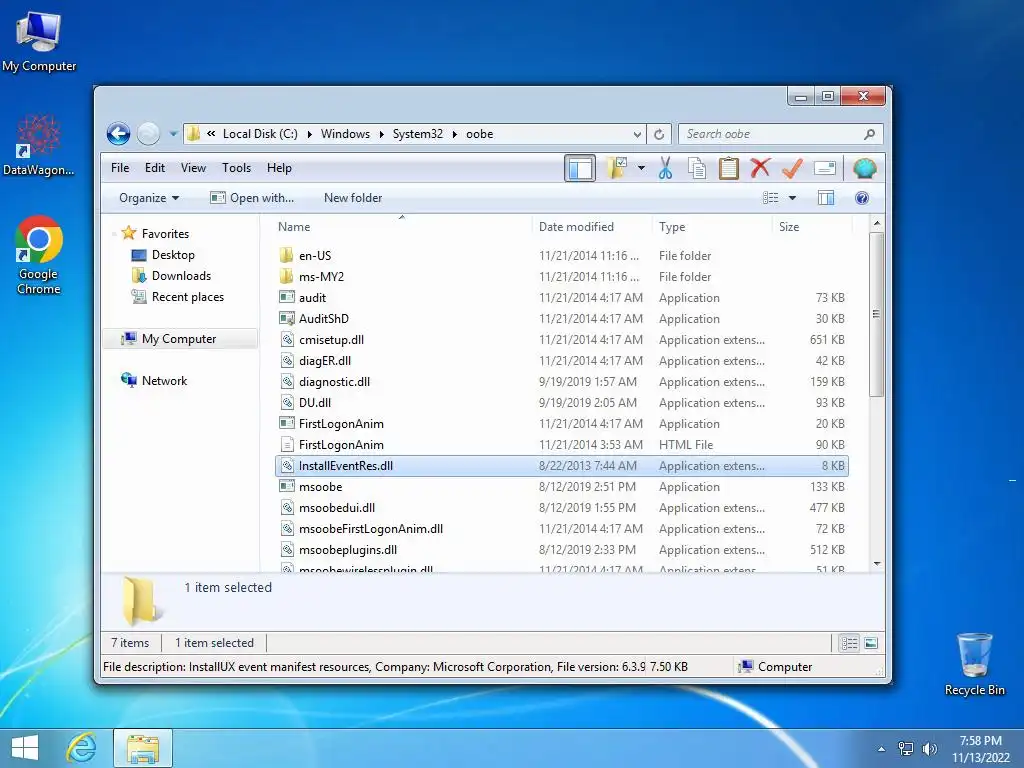Select the msoobe application icon
1024x768 pixels.
[x=287, y=487]
